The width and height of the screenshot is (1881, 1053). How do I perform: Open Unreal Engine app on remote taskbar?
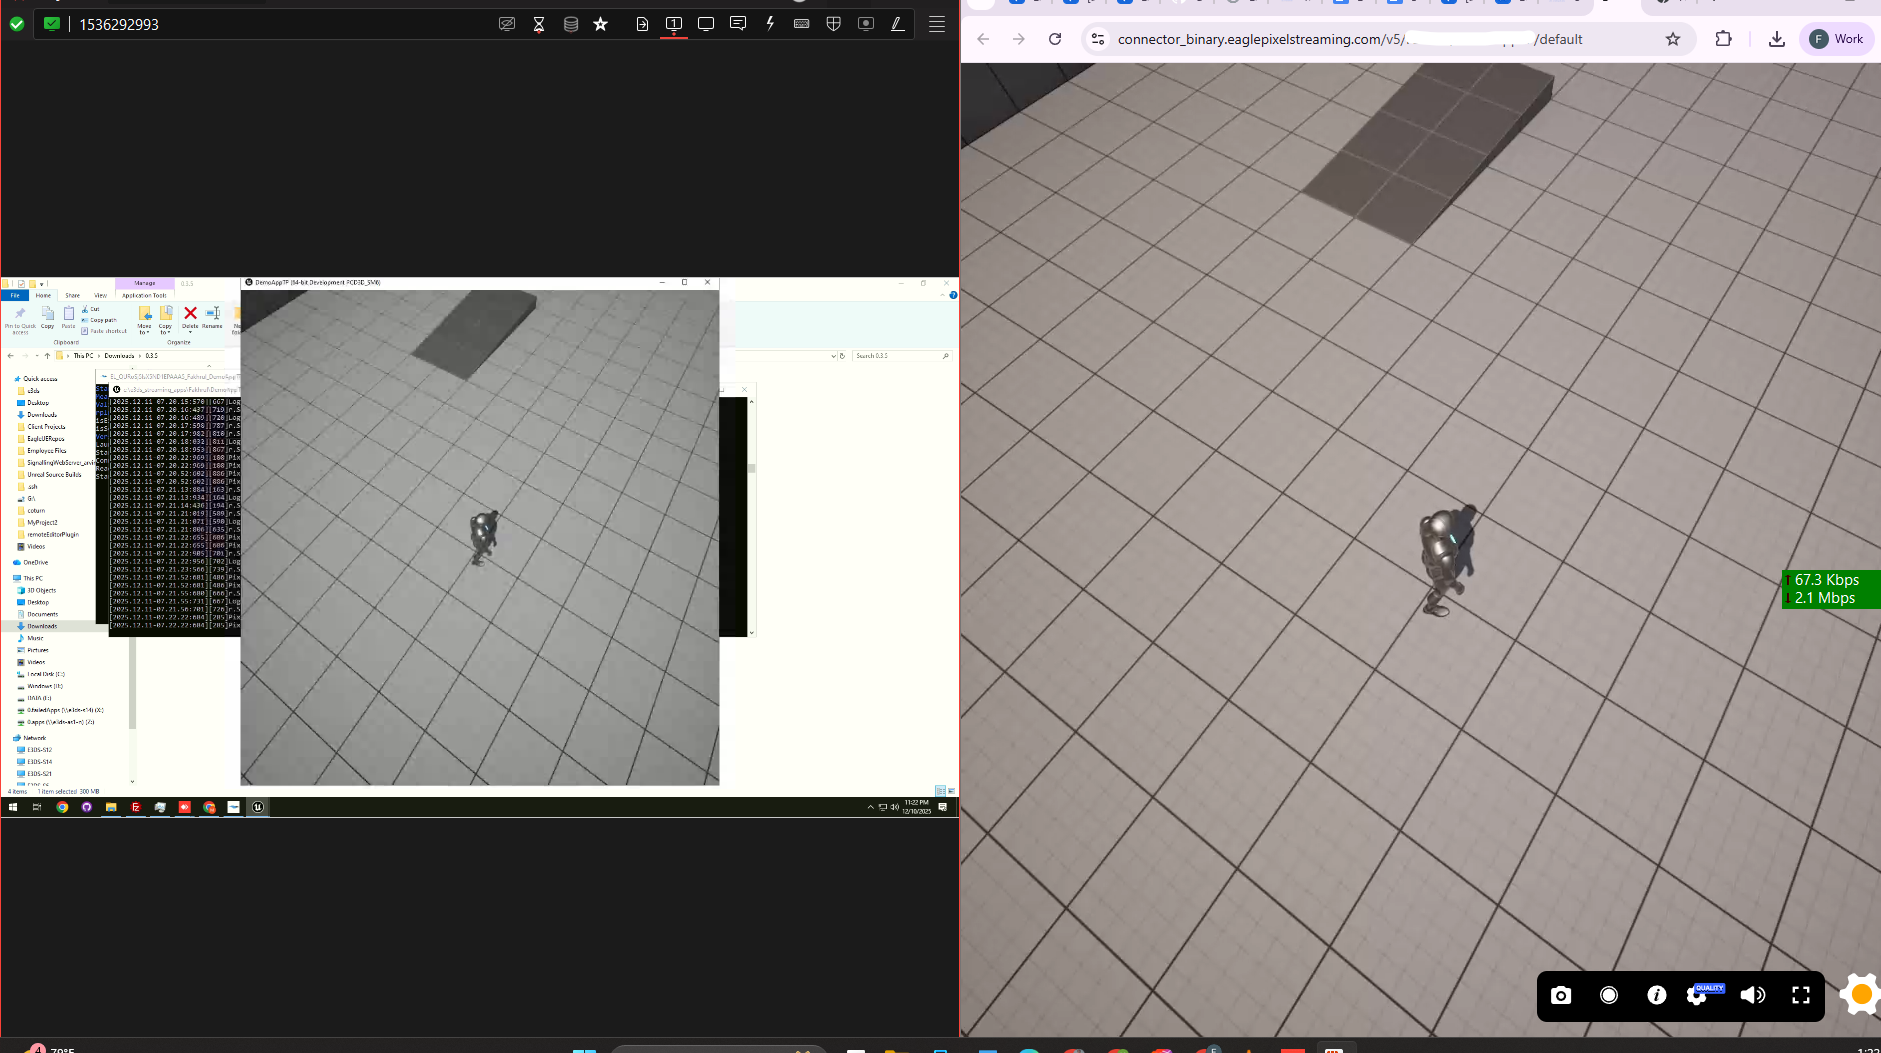tap(258, 807)
